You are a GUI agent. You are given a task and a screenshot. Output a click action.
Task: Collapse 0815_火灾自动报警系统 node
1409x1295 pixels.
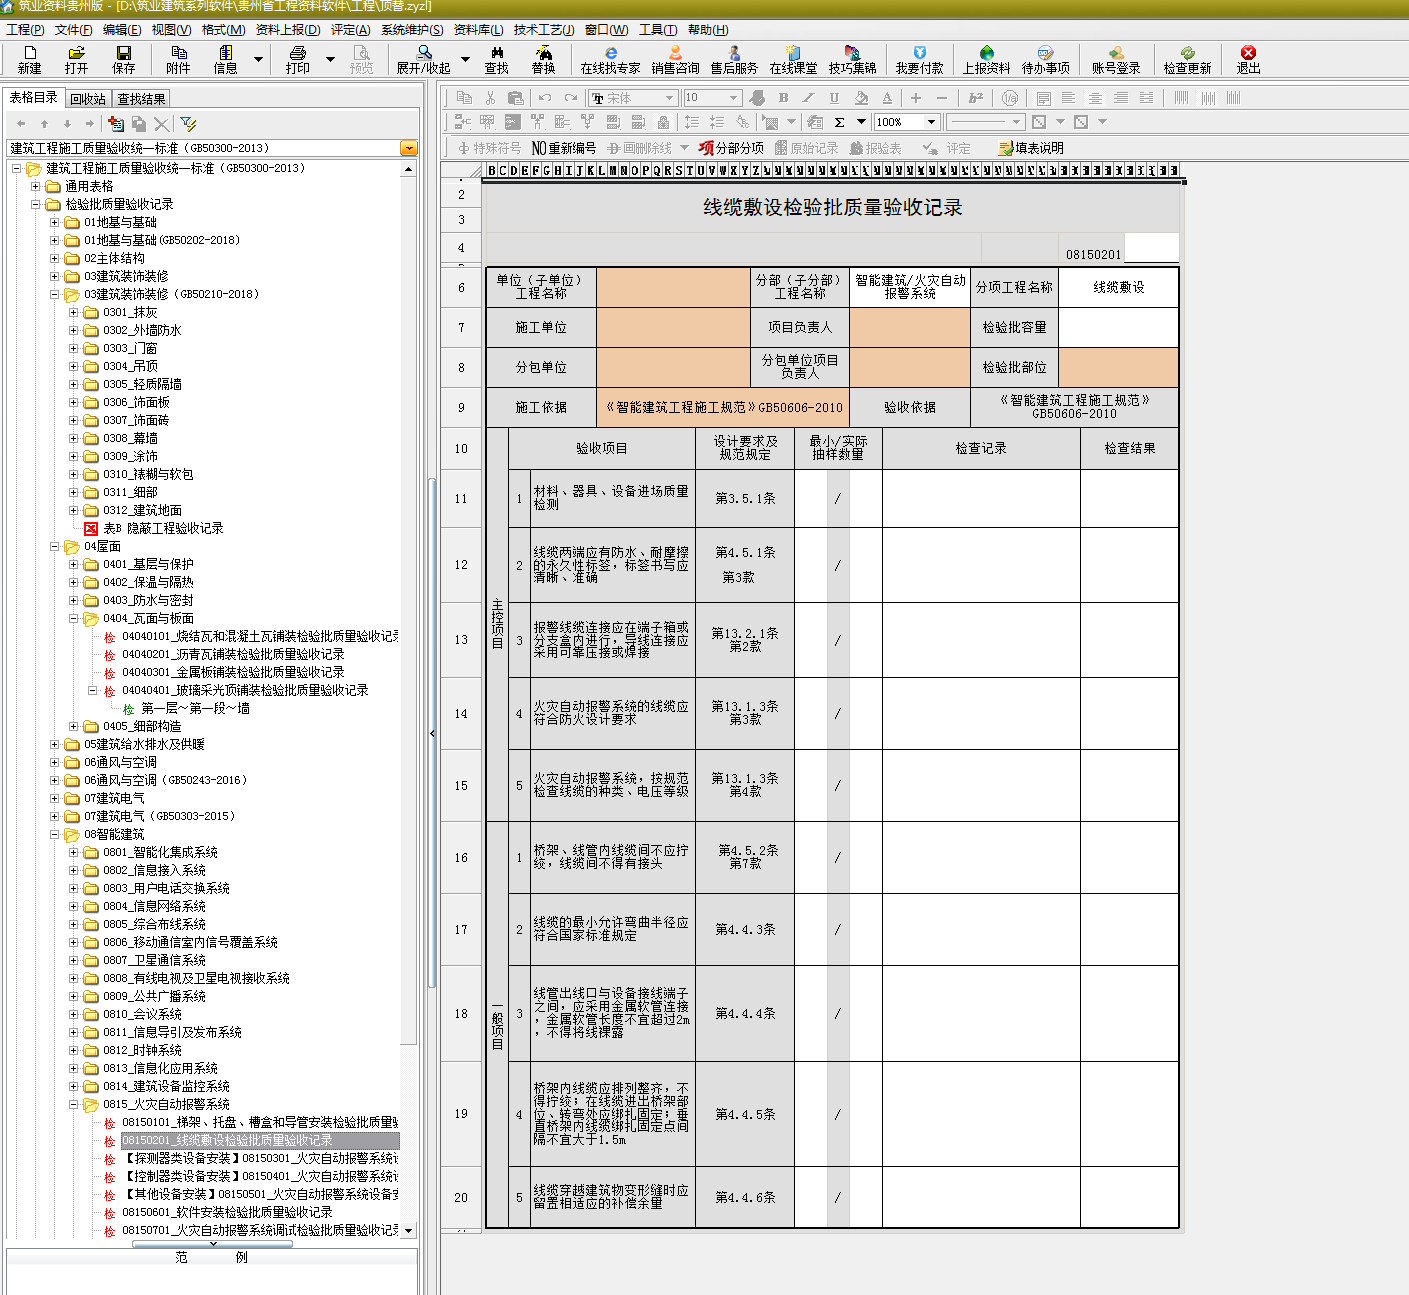coord(74,1104)
